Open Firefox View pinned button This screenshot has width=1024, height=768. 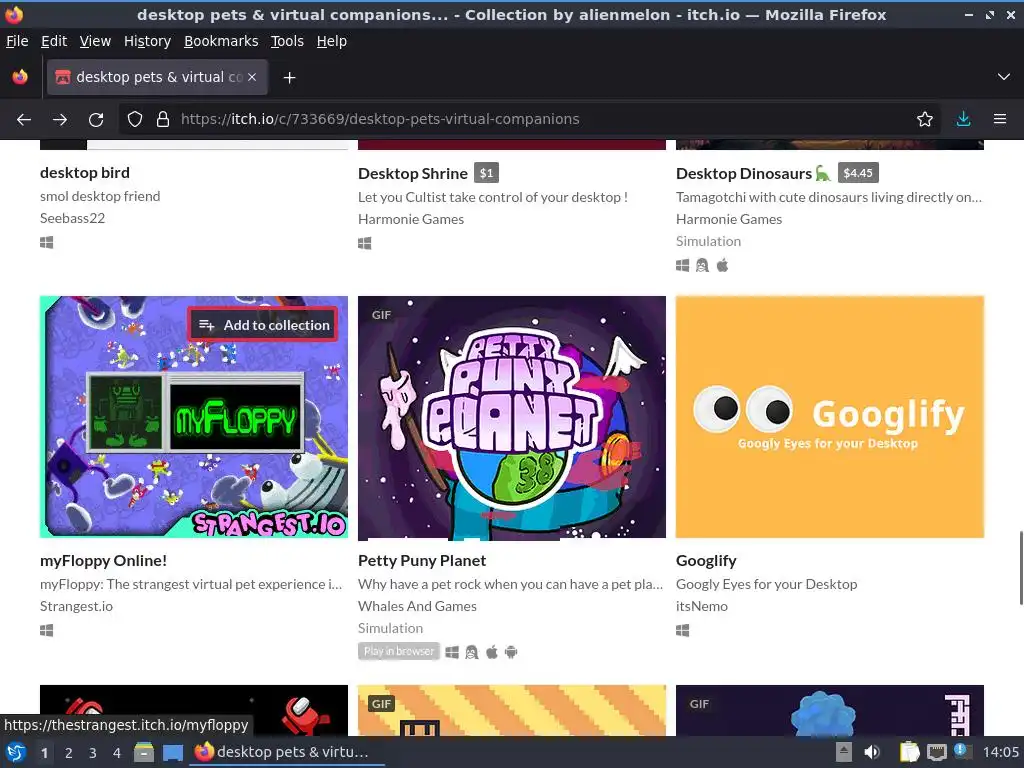coord(20,77)
